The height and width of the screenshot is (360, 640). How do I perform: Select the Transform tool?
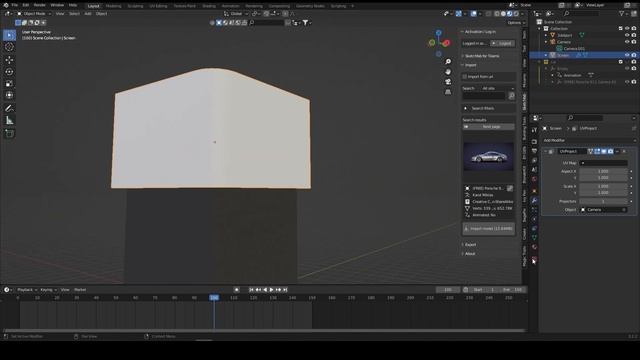click(x=9, y=96)
